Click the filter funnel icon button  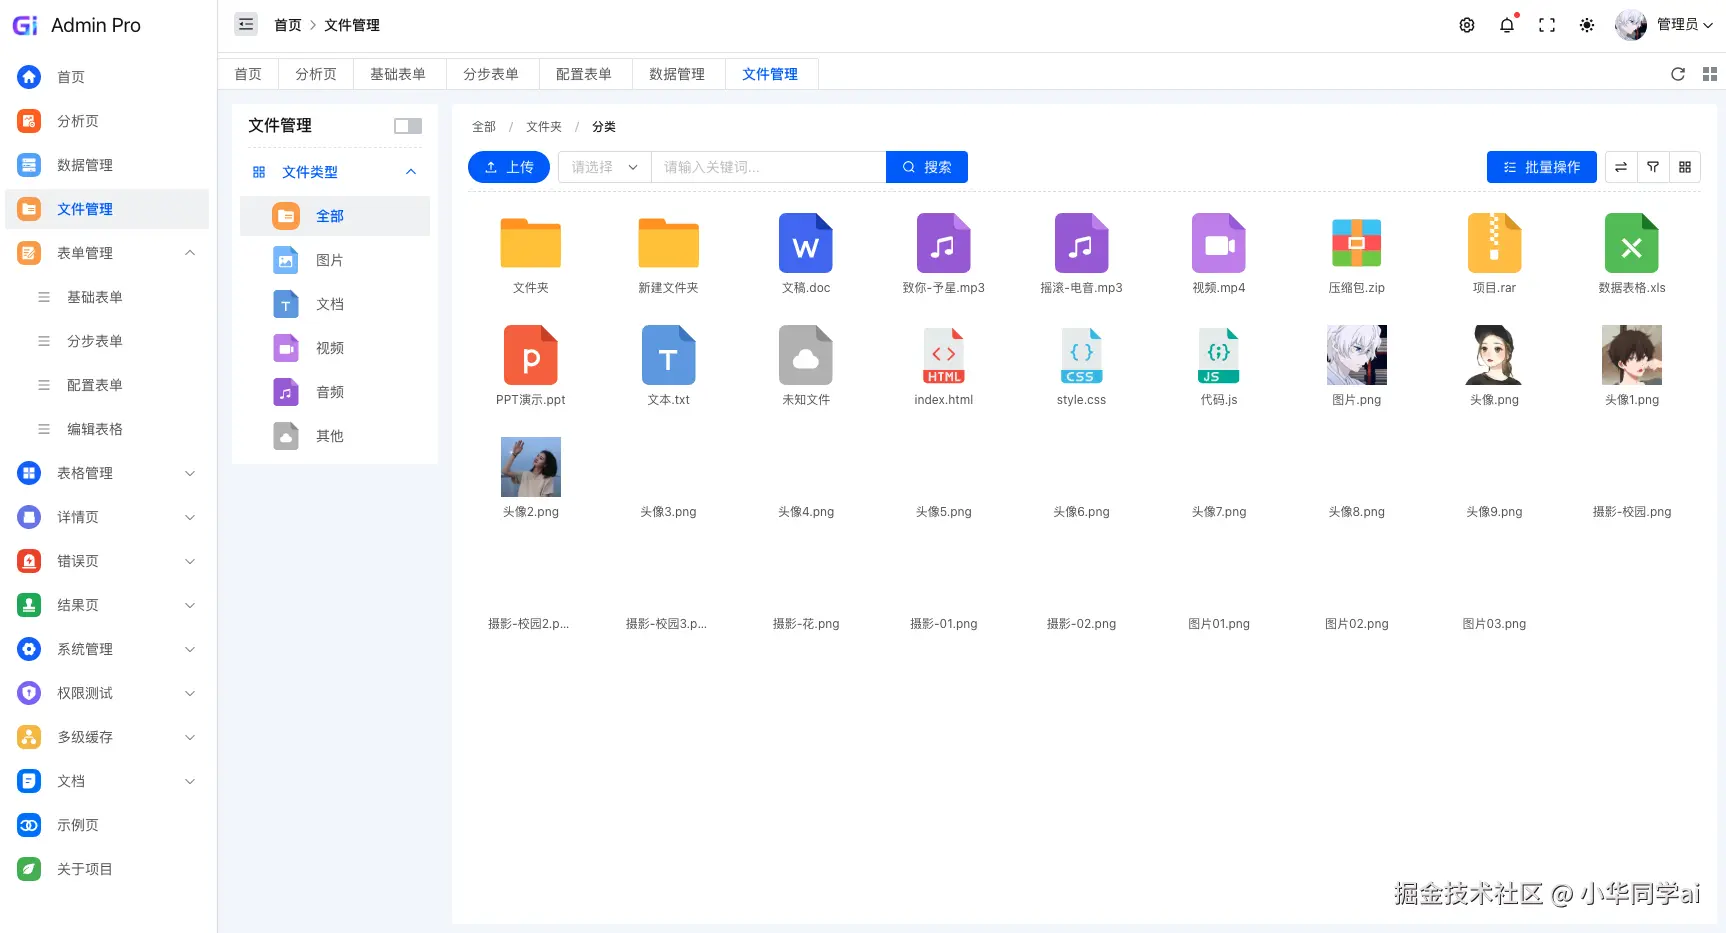[1653, 167]
